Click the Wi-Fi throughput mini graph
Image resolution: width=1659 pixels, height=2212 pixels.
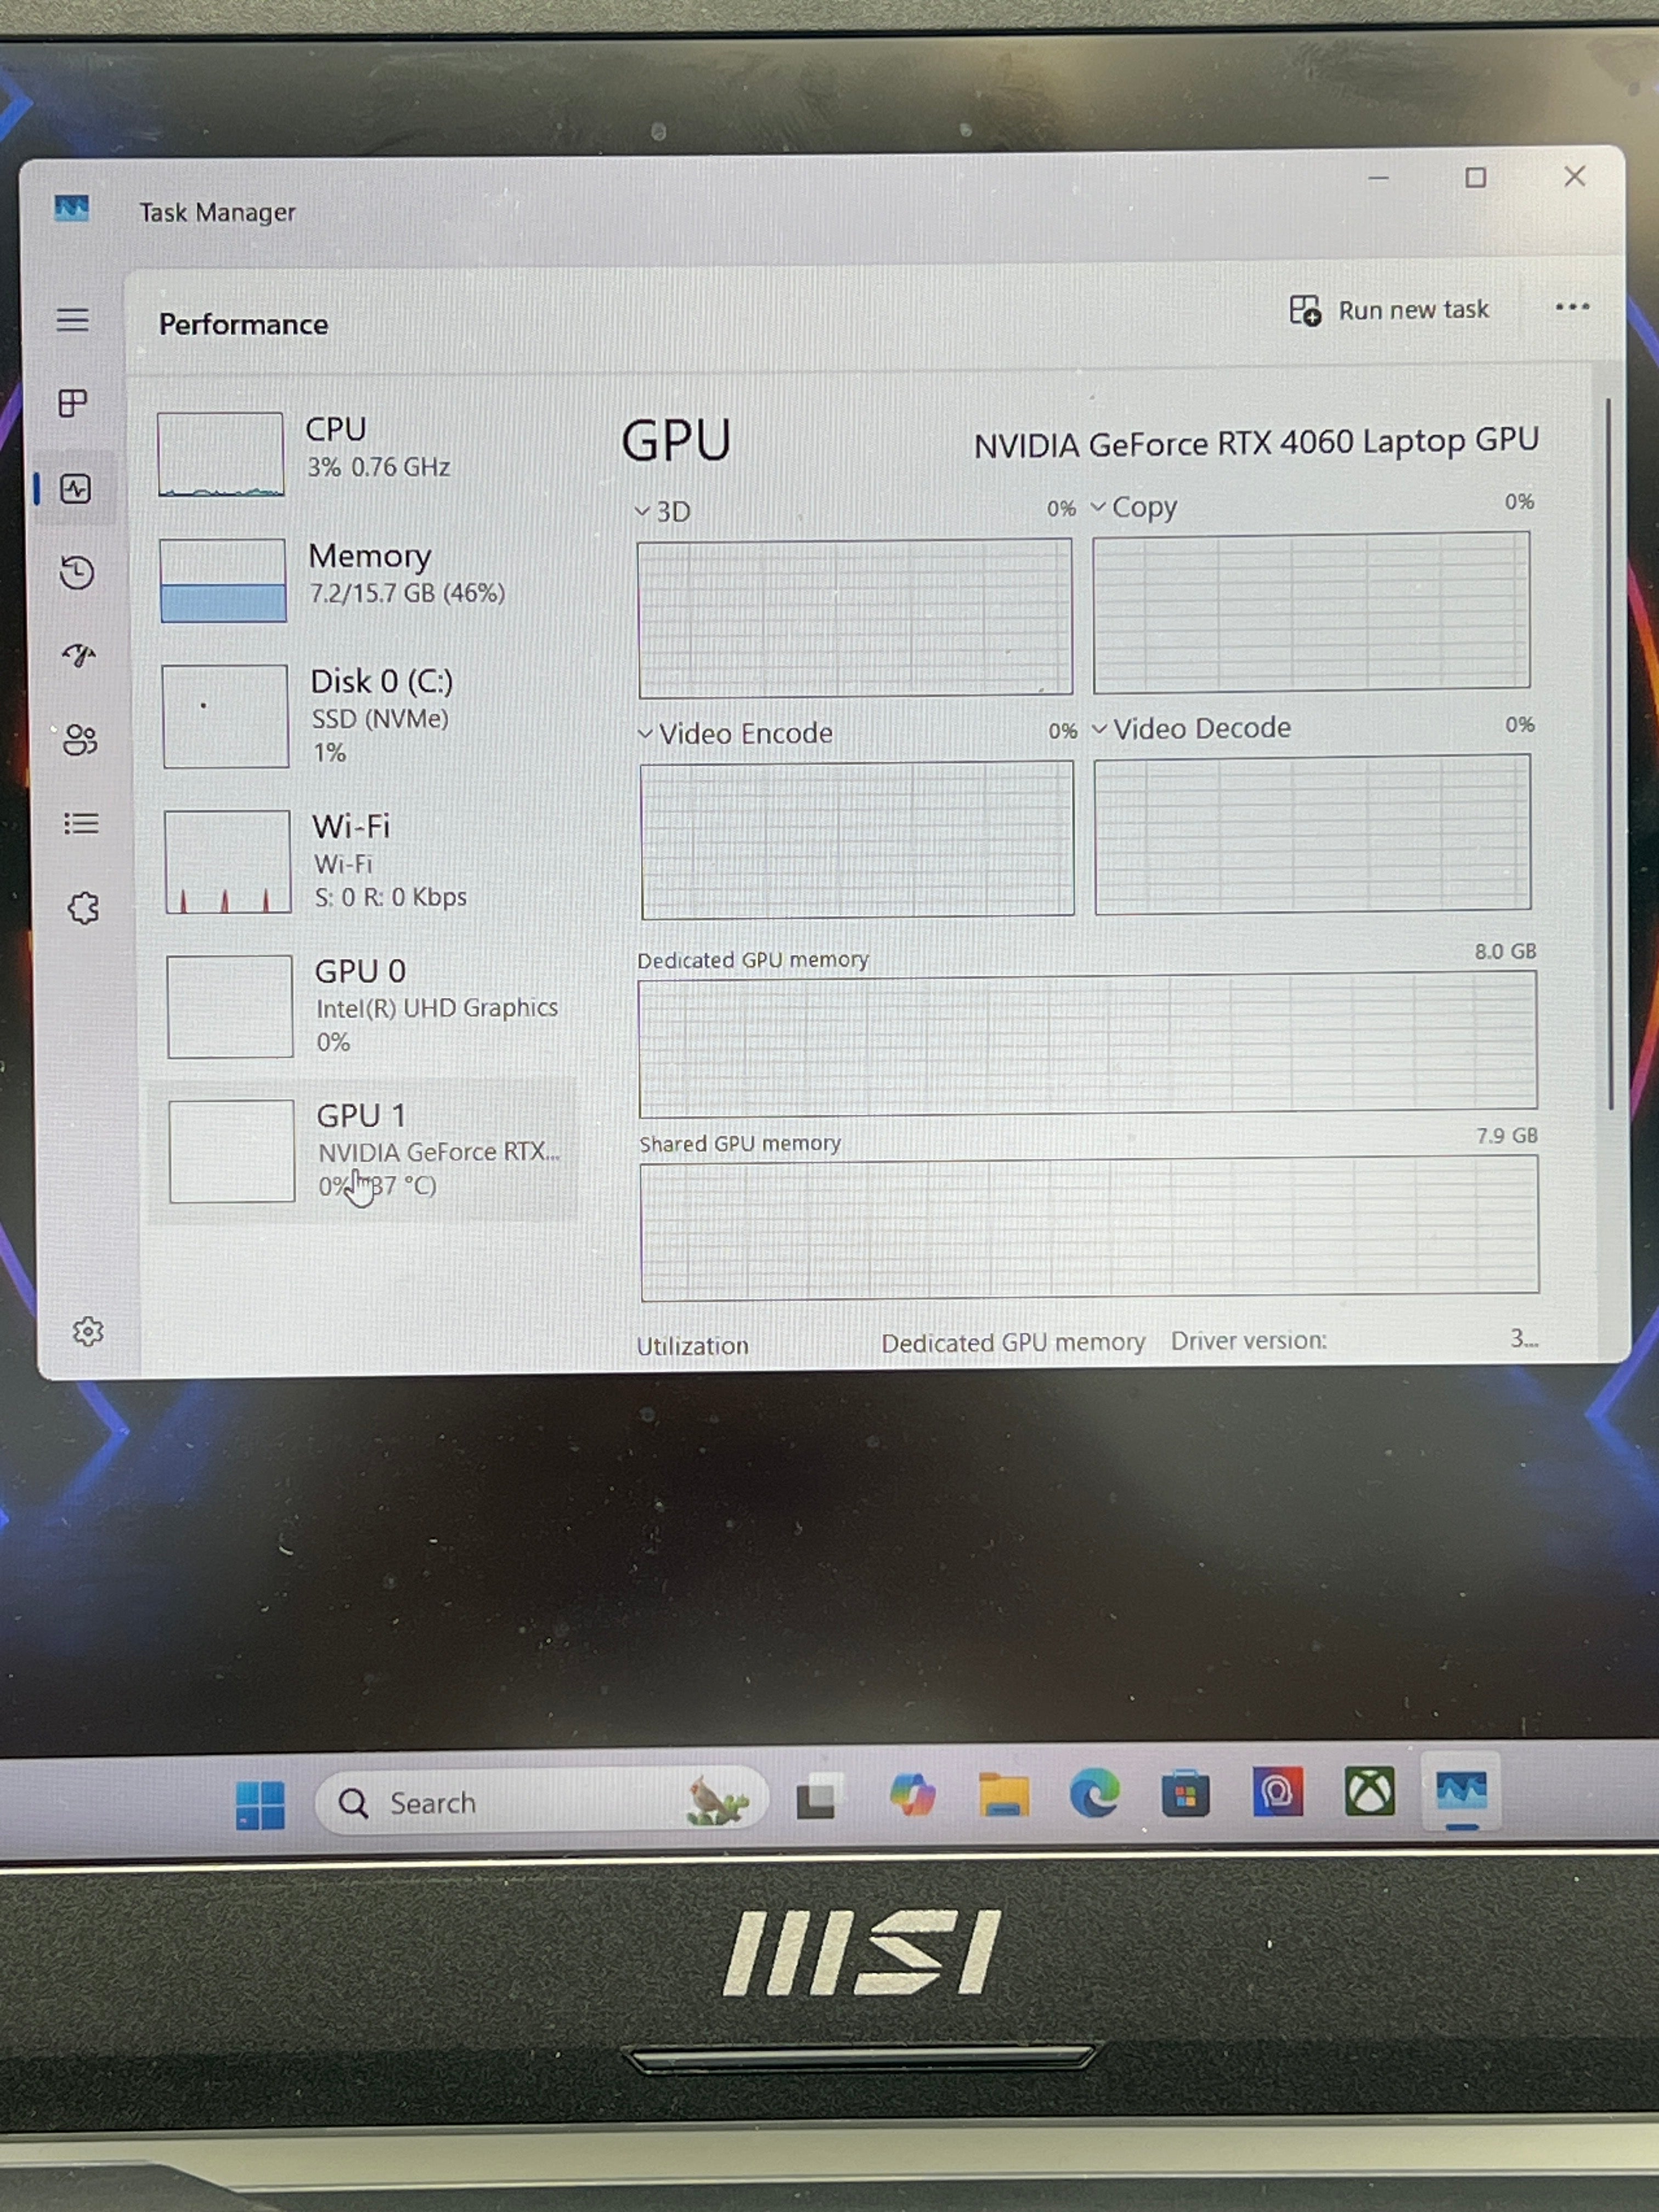tap(227, 862)
